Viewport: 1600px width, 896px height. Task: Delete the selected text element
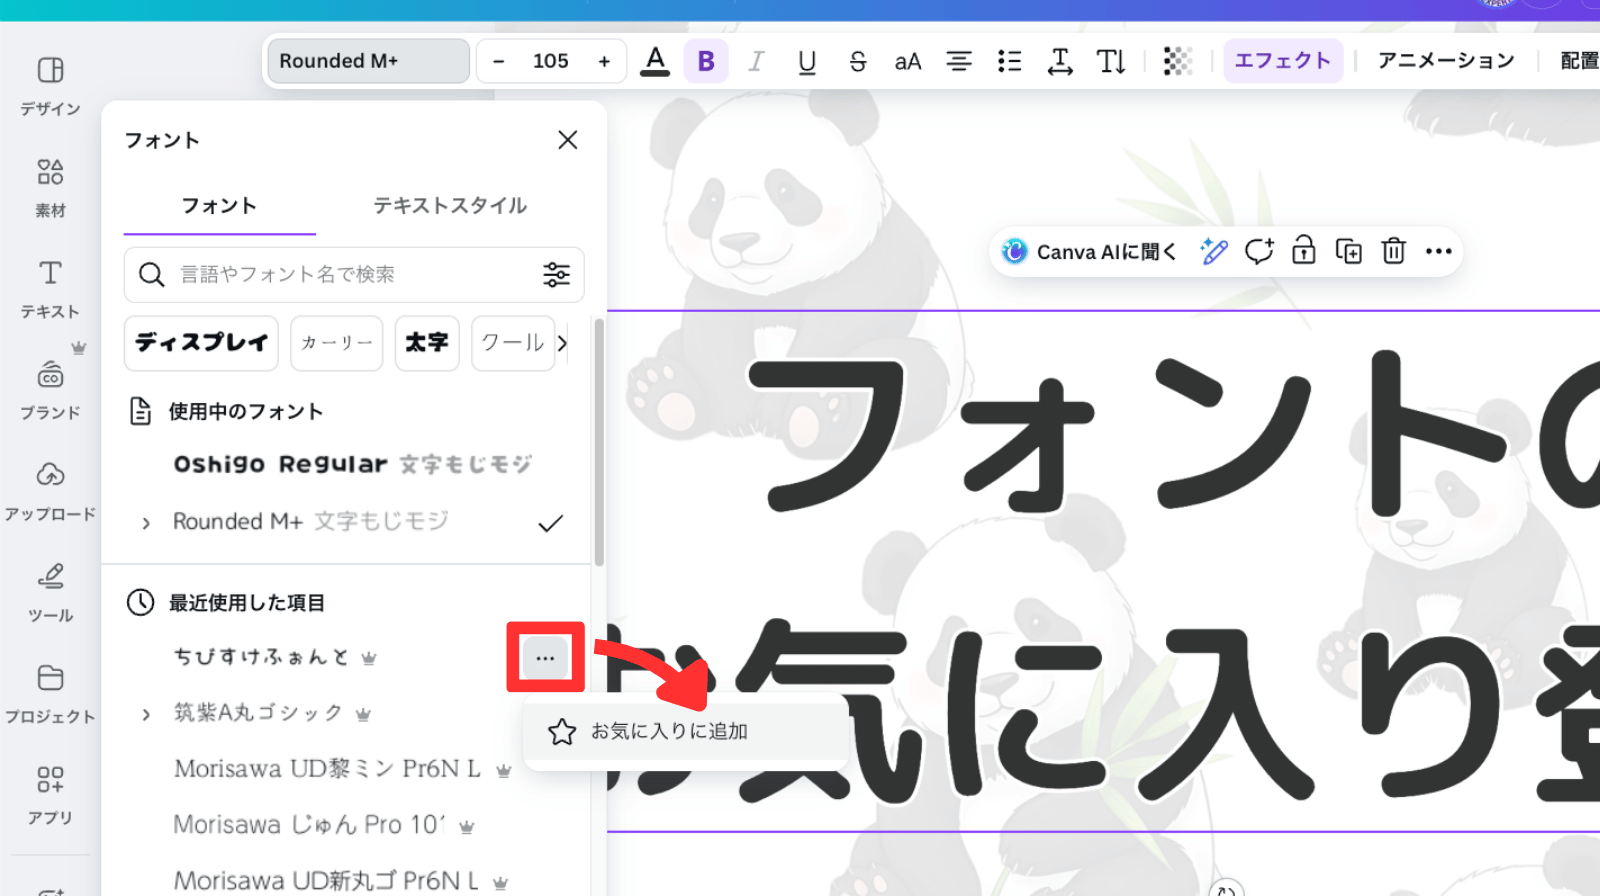tap(1394, 252)
